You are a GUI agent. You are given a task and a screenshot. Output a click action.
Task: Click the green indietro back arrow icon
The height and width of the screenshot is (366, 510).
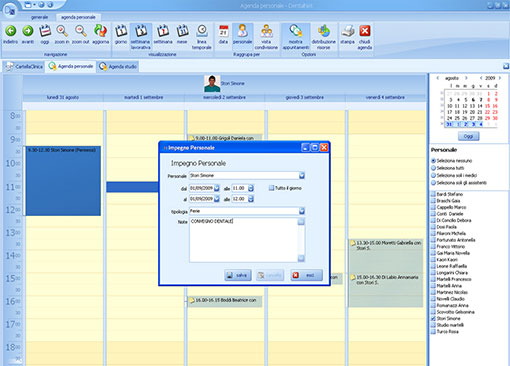(x=11, y=31)
